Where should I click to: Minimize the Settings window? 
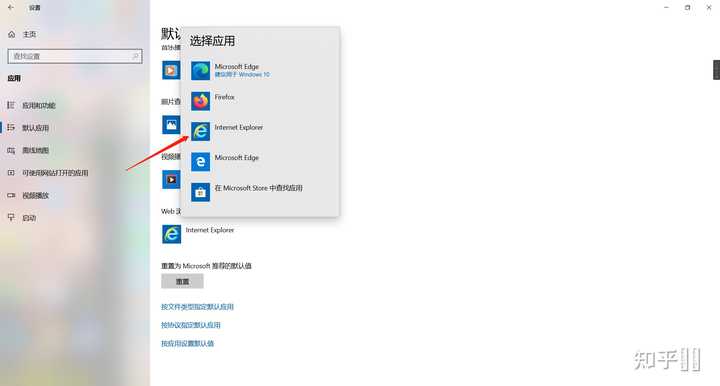pos(666,7)
